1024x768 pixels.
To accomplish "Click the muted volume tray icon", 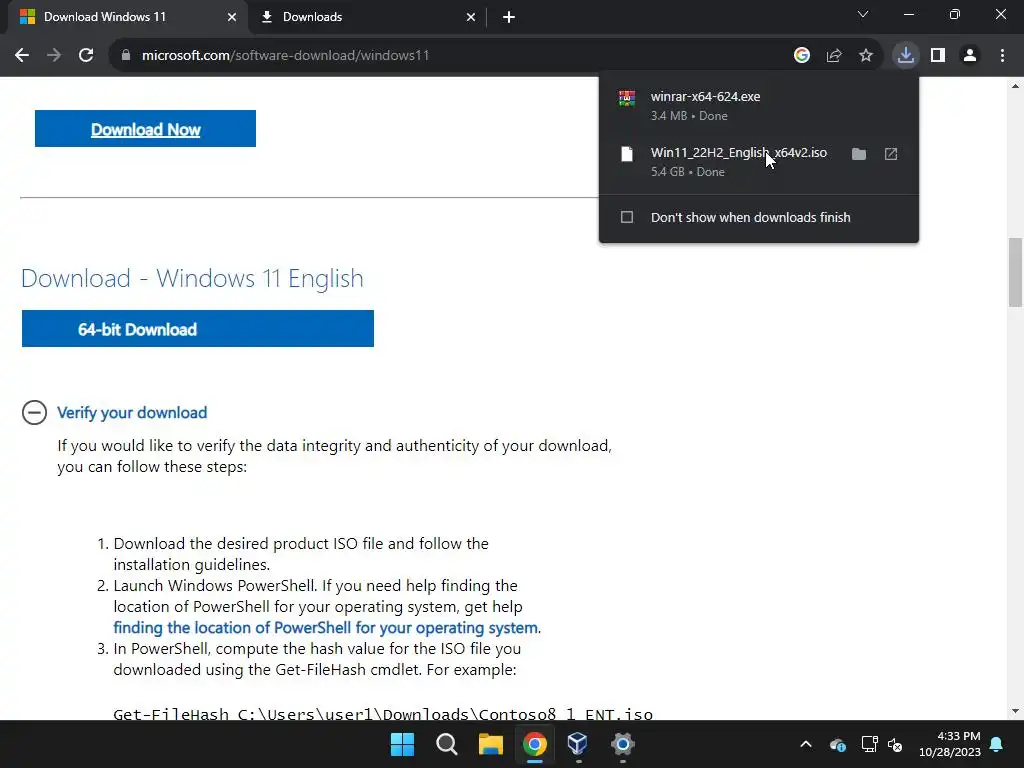I will 895,744.
